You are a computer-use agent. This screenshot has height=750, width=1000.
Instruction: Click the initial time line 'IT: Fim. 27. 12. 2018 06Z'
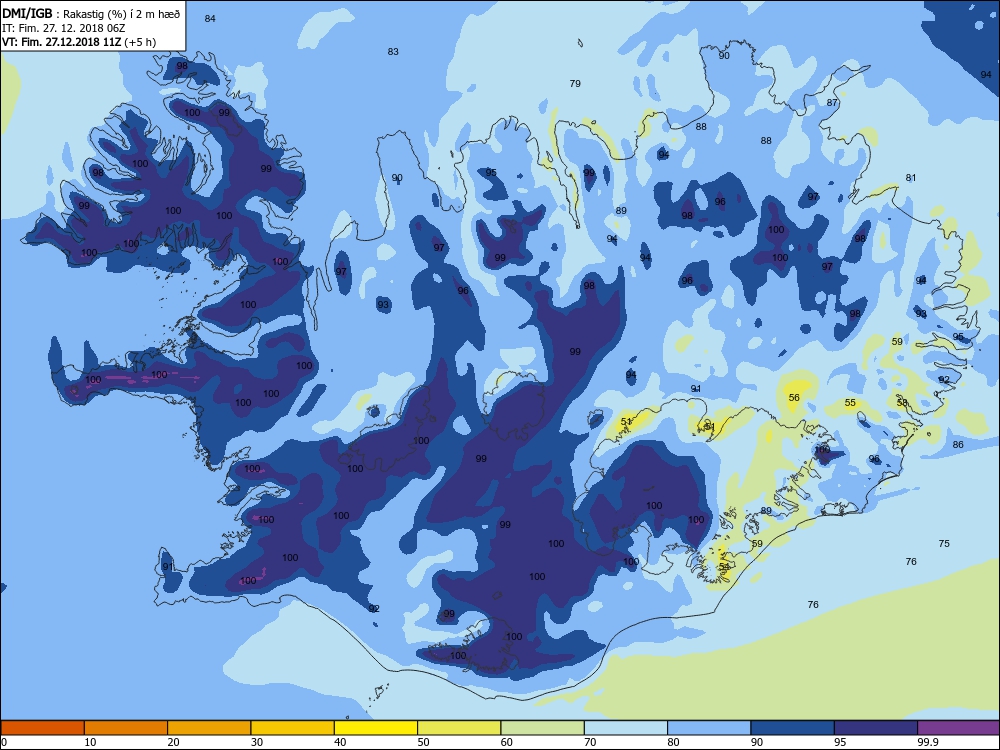coord(63,28)
